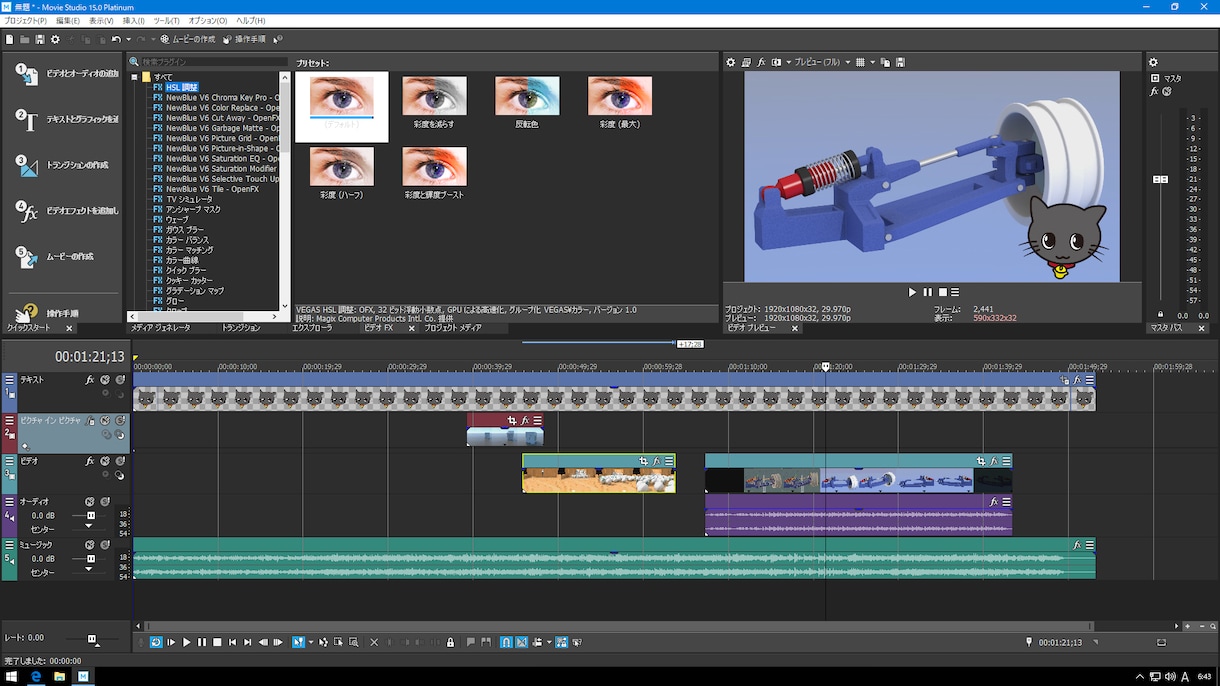This screenshot has width=1220, height=686.
Task: Open track FX on the ビデオ track
Action: pyautogui.click(x=90, y=461)
